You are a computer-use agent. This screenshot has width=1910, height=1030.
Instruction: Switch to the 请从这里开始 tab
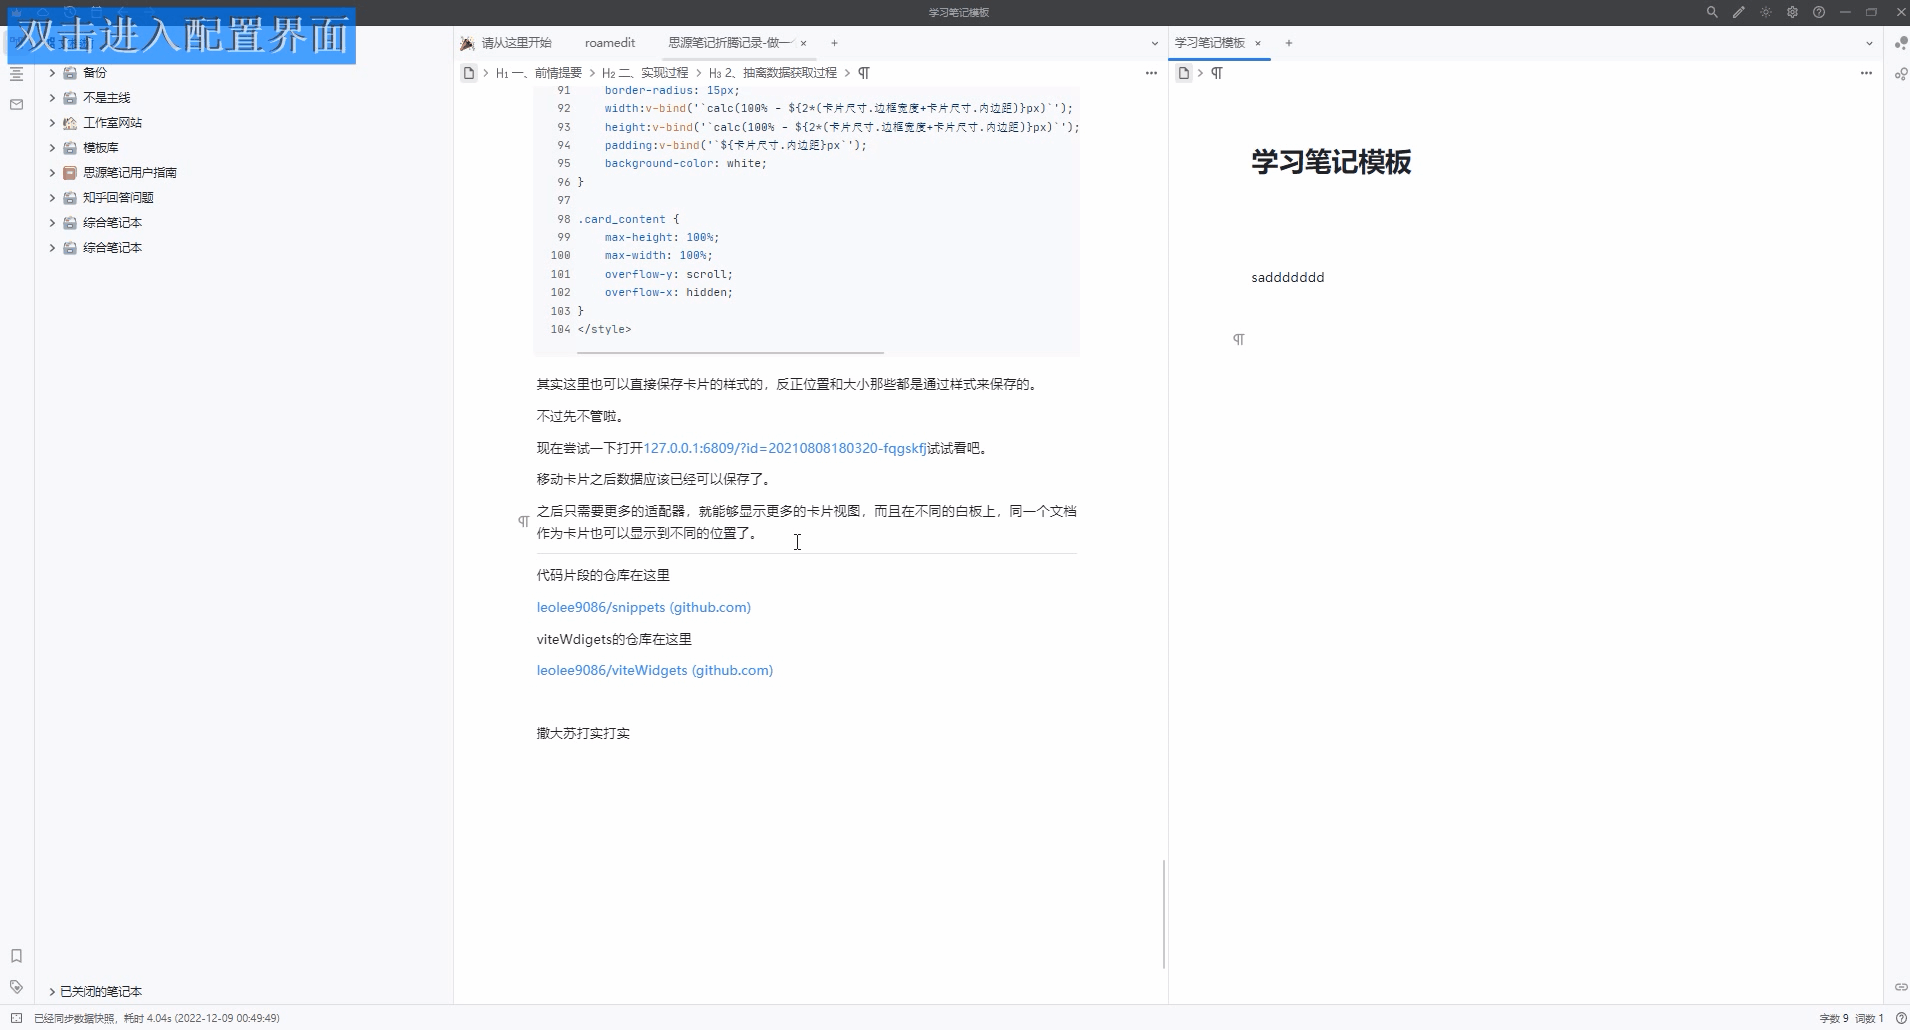516,43
